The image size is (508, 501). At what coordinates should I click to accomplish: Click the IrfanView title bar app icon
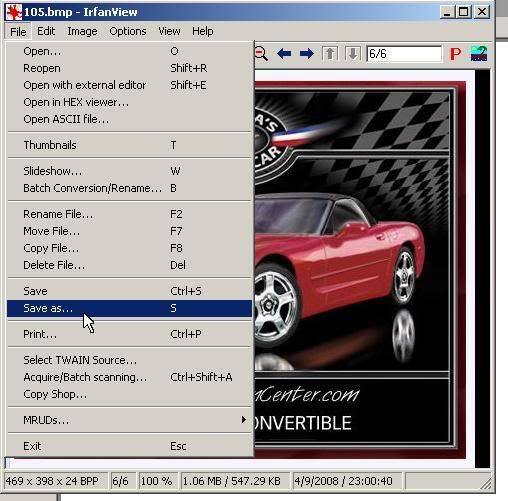pyautogui.click(x=14, y=12)
